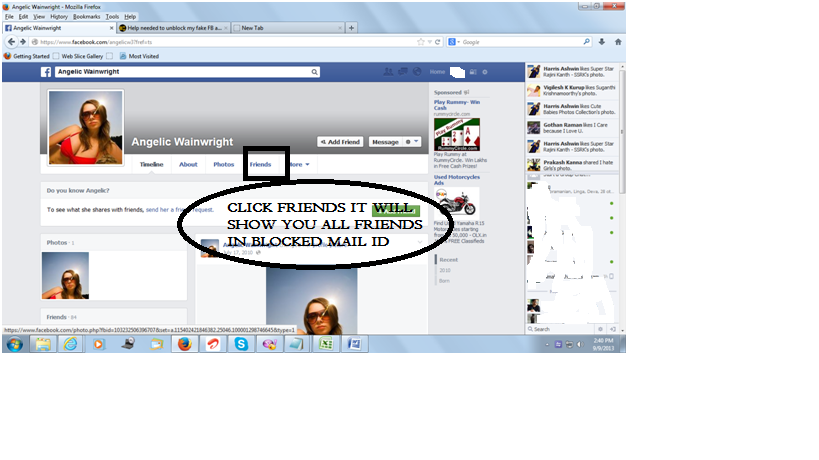Open the File menu

tap(9, 17)
